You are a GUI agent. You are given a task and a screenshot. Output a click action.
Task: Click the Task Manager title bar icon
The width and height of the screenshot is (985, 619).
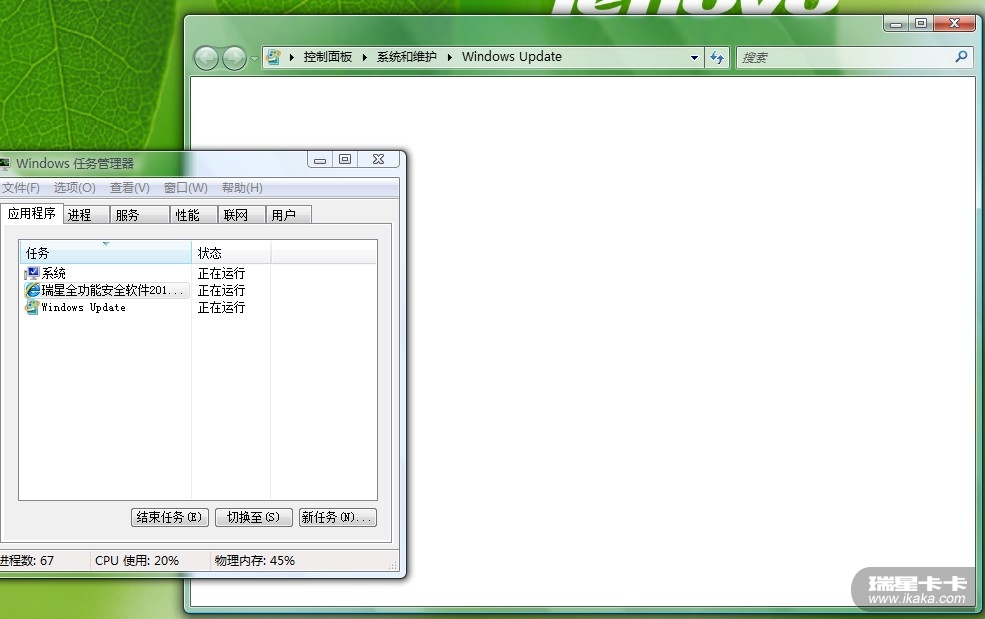pyautogui.click(x=4, y=164)
